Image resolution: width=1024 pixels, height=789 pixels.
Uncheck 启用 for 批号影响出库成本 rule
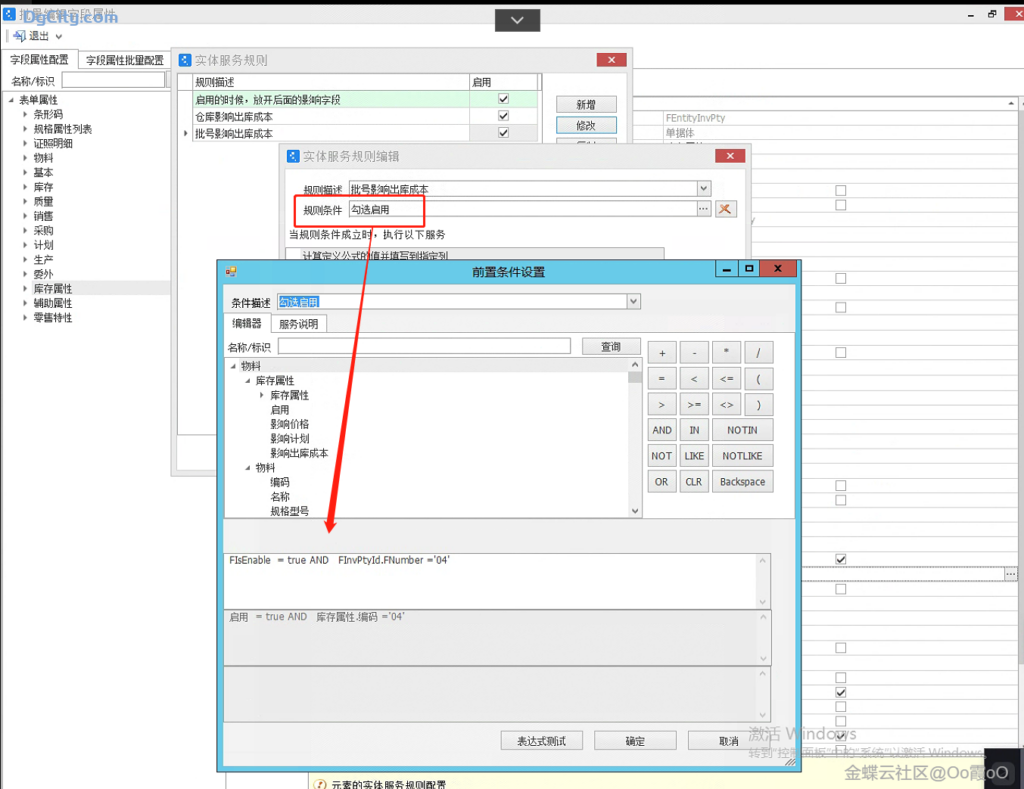(x=503, y=133)
